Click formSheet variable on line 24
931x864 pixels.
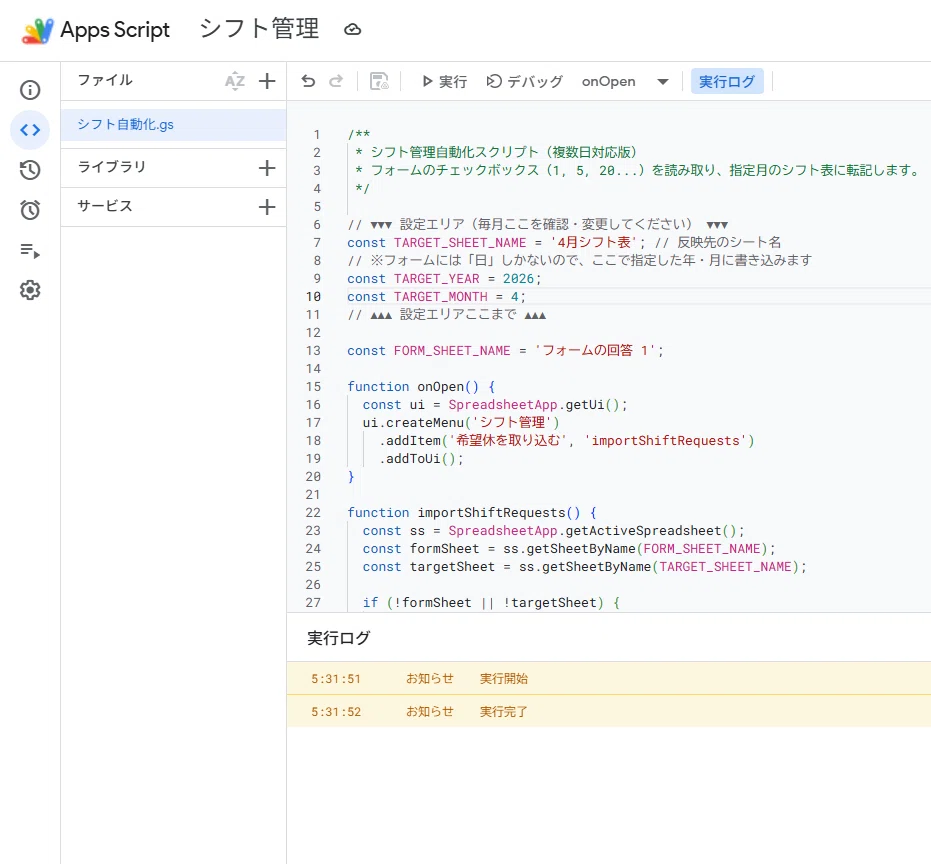(444, 549)
